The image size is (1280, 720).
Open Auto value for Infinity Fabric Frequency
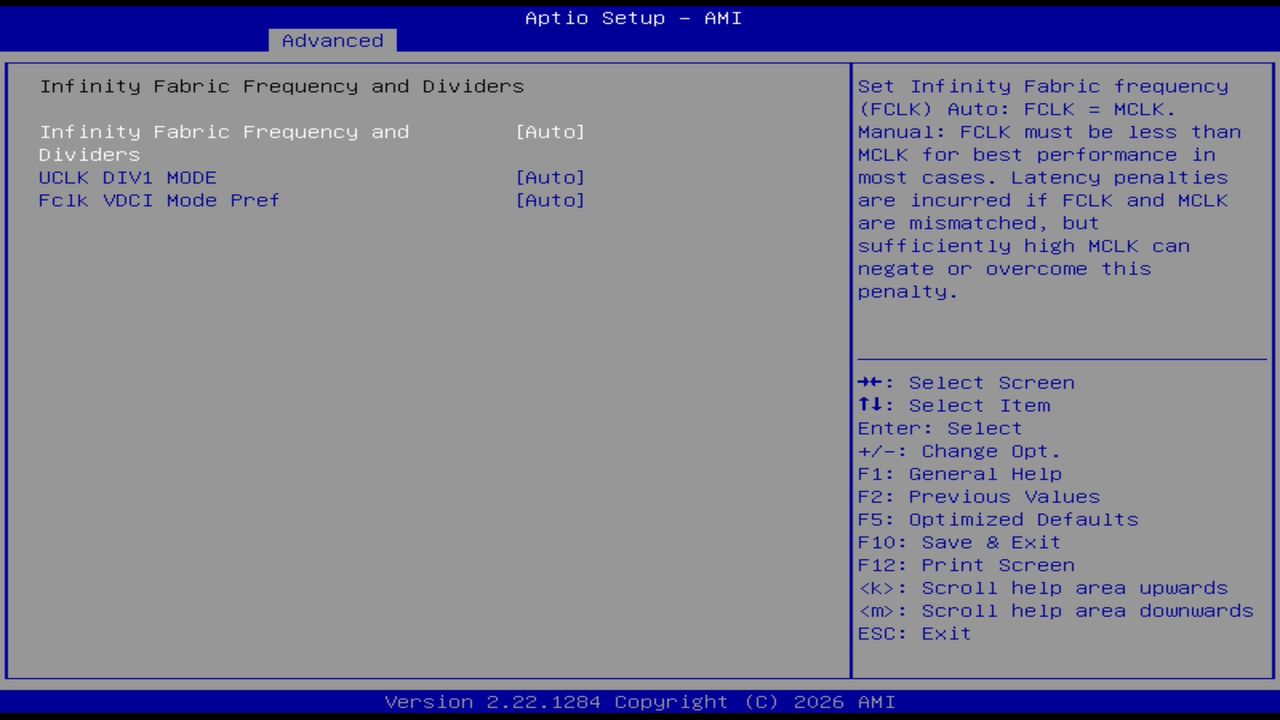[x=550, y=132]
